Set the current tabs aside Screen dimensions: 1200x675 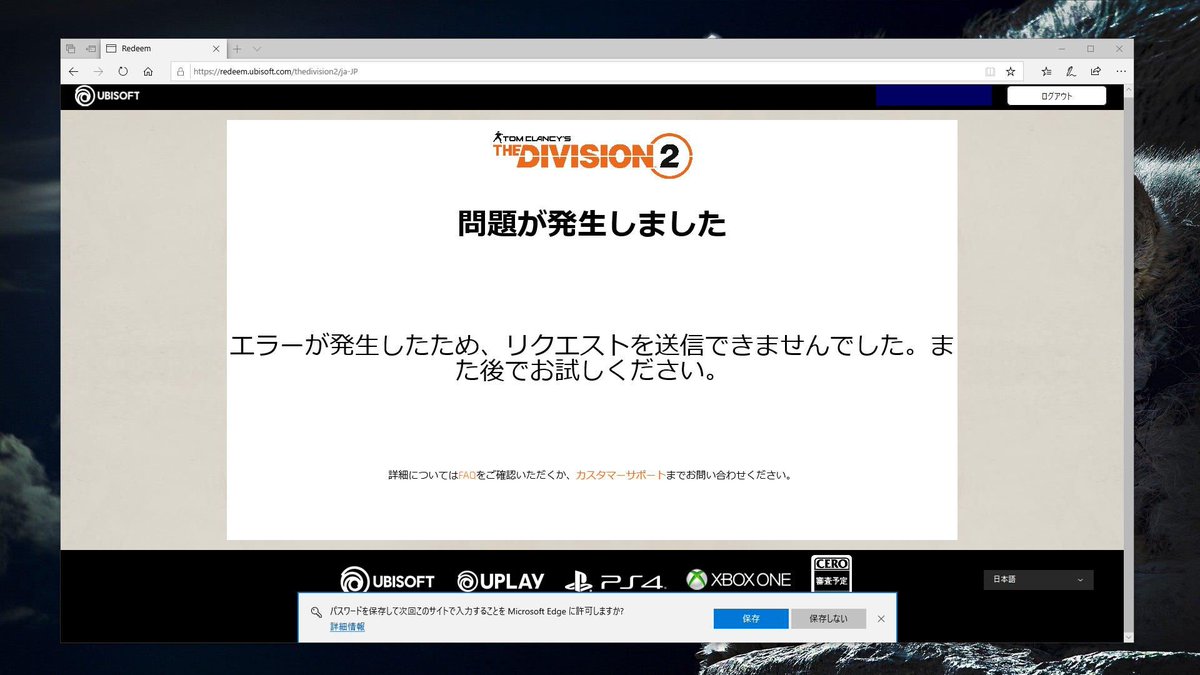pos(90,48)
